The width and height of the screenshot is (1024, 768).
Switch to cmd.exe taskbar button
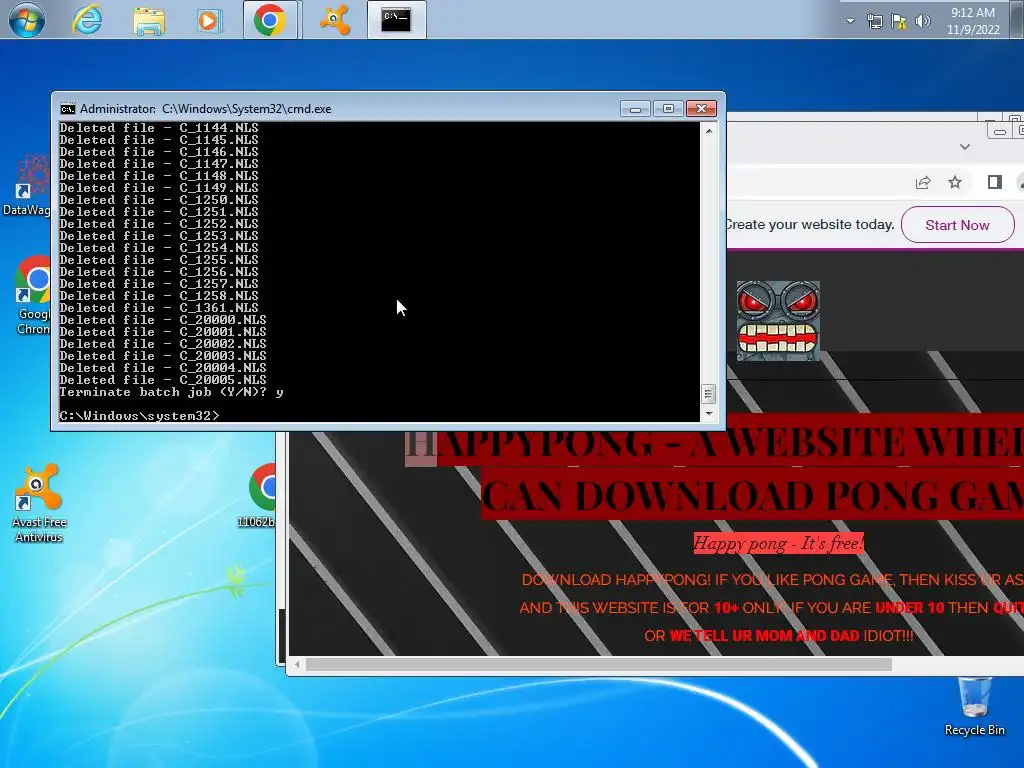[x=396, y=20]
